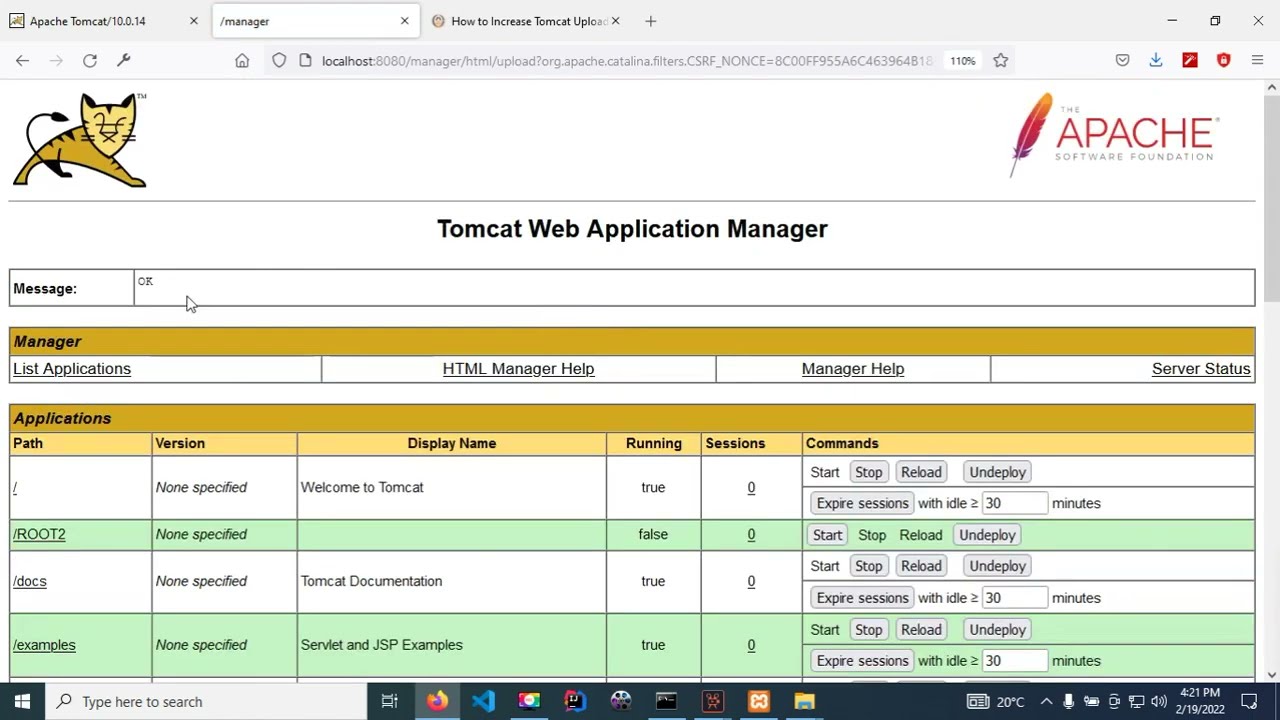
Task: Stop the Tomcat Documentation application
Action: point(868,566)
